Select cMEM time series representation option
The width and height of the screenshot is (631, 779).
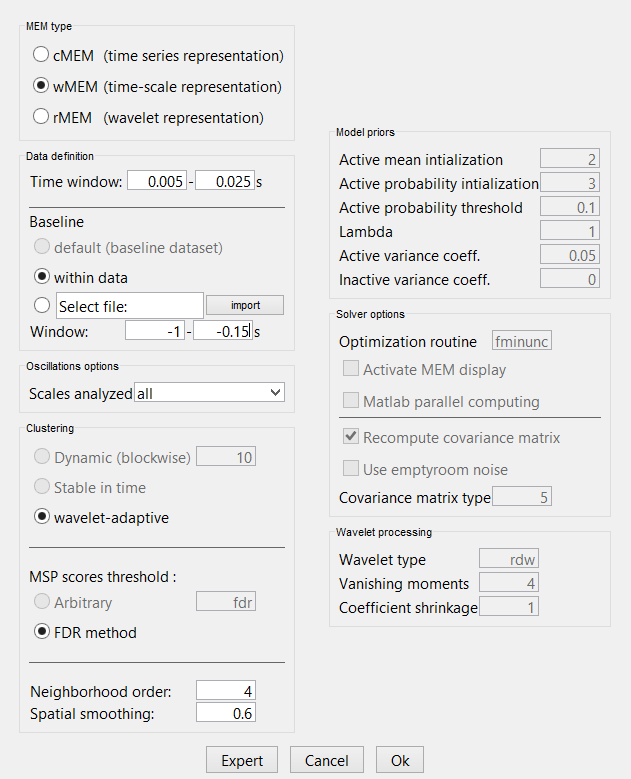click(x=42, y=55)
